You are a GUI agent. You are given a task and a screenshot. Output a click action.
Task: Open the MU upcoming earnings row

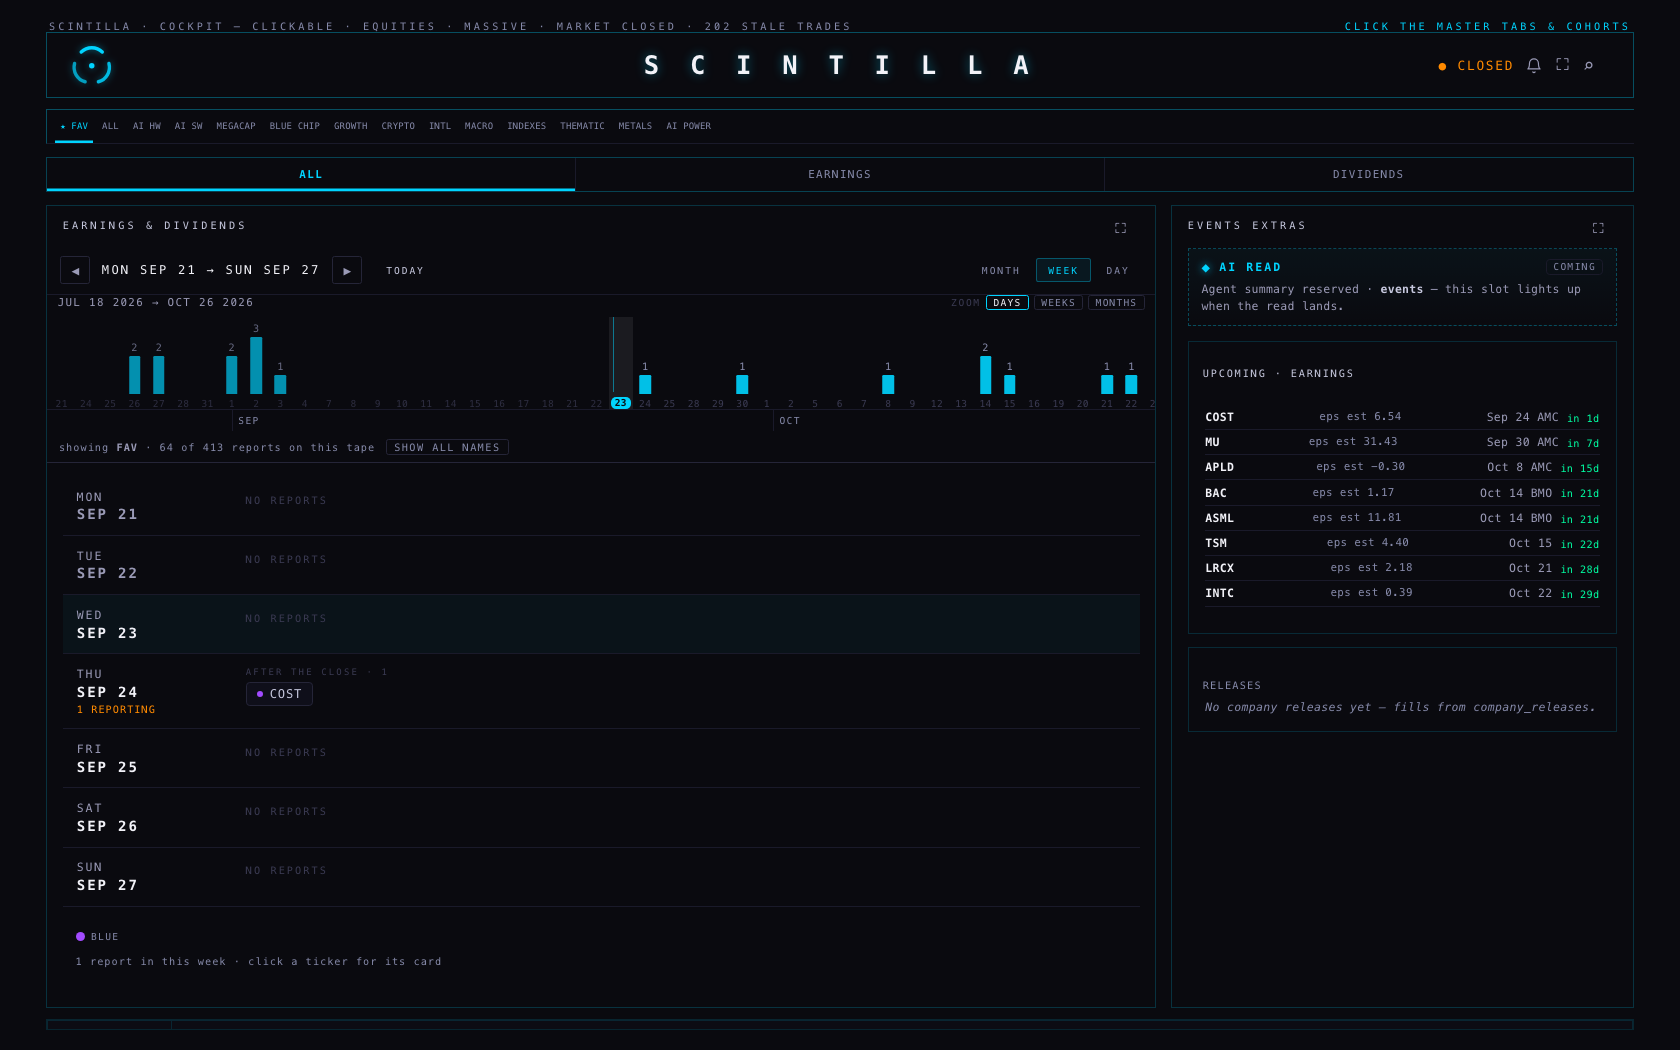pyautogui.click(x=1402, y=442)
